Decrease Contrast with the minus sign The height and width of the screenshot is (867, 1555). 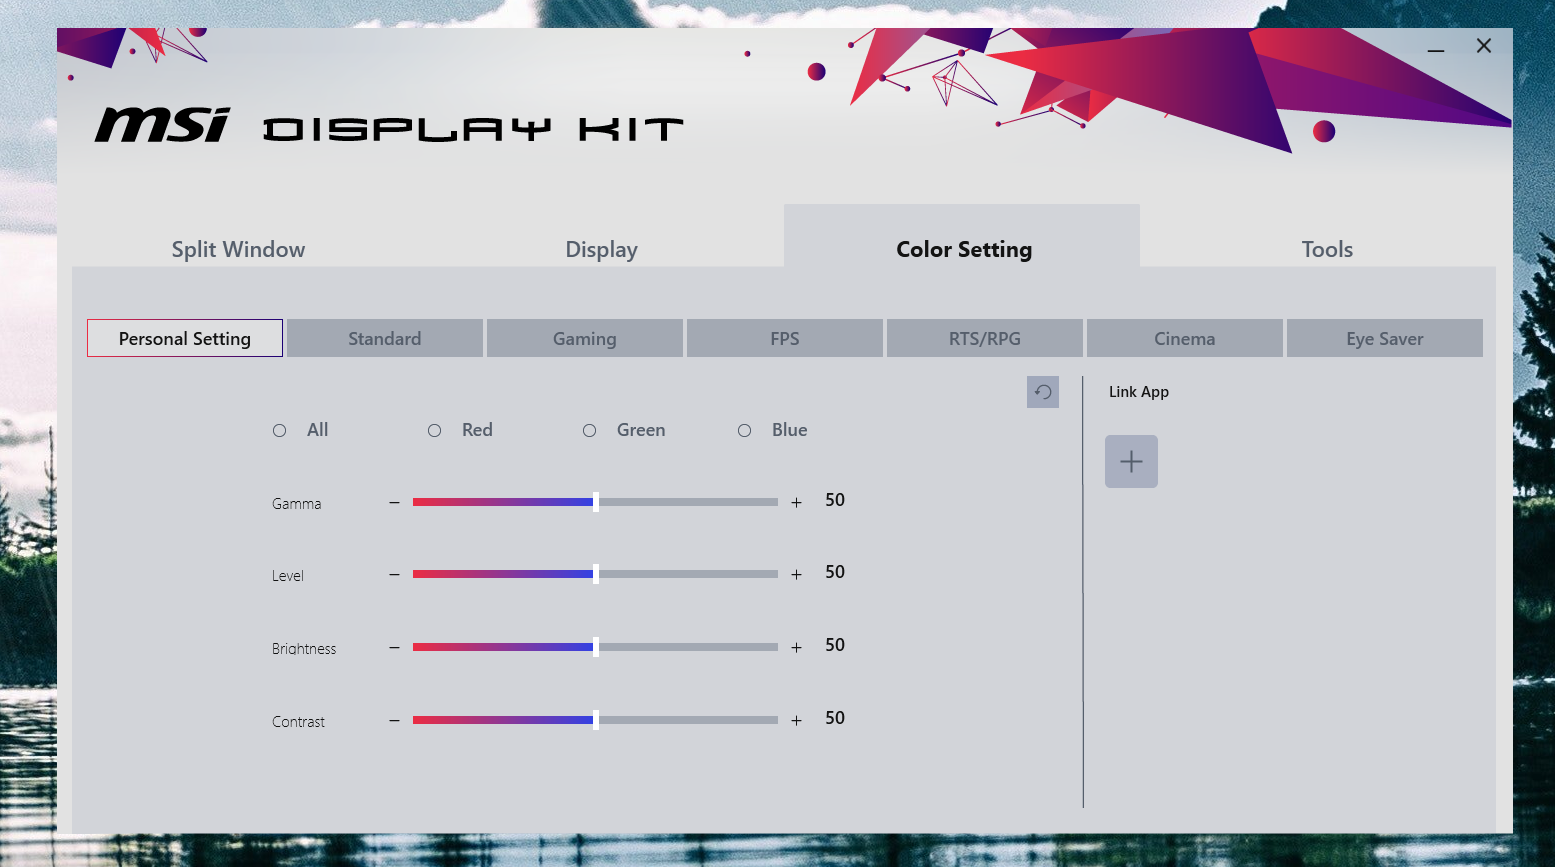(394, 720)
